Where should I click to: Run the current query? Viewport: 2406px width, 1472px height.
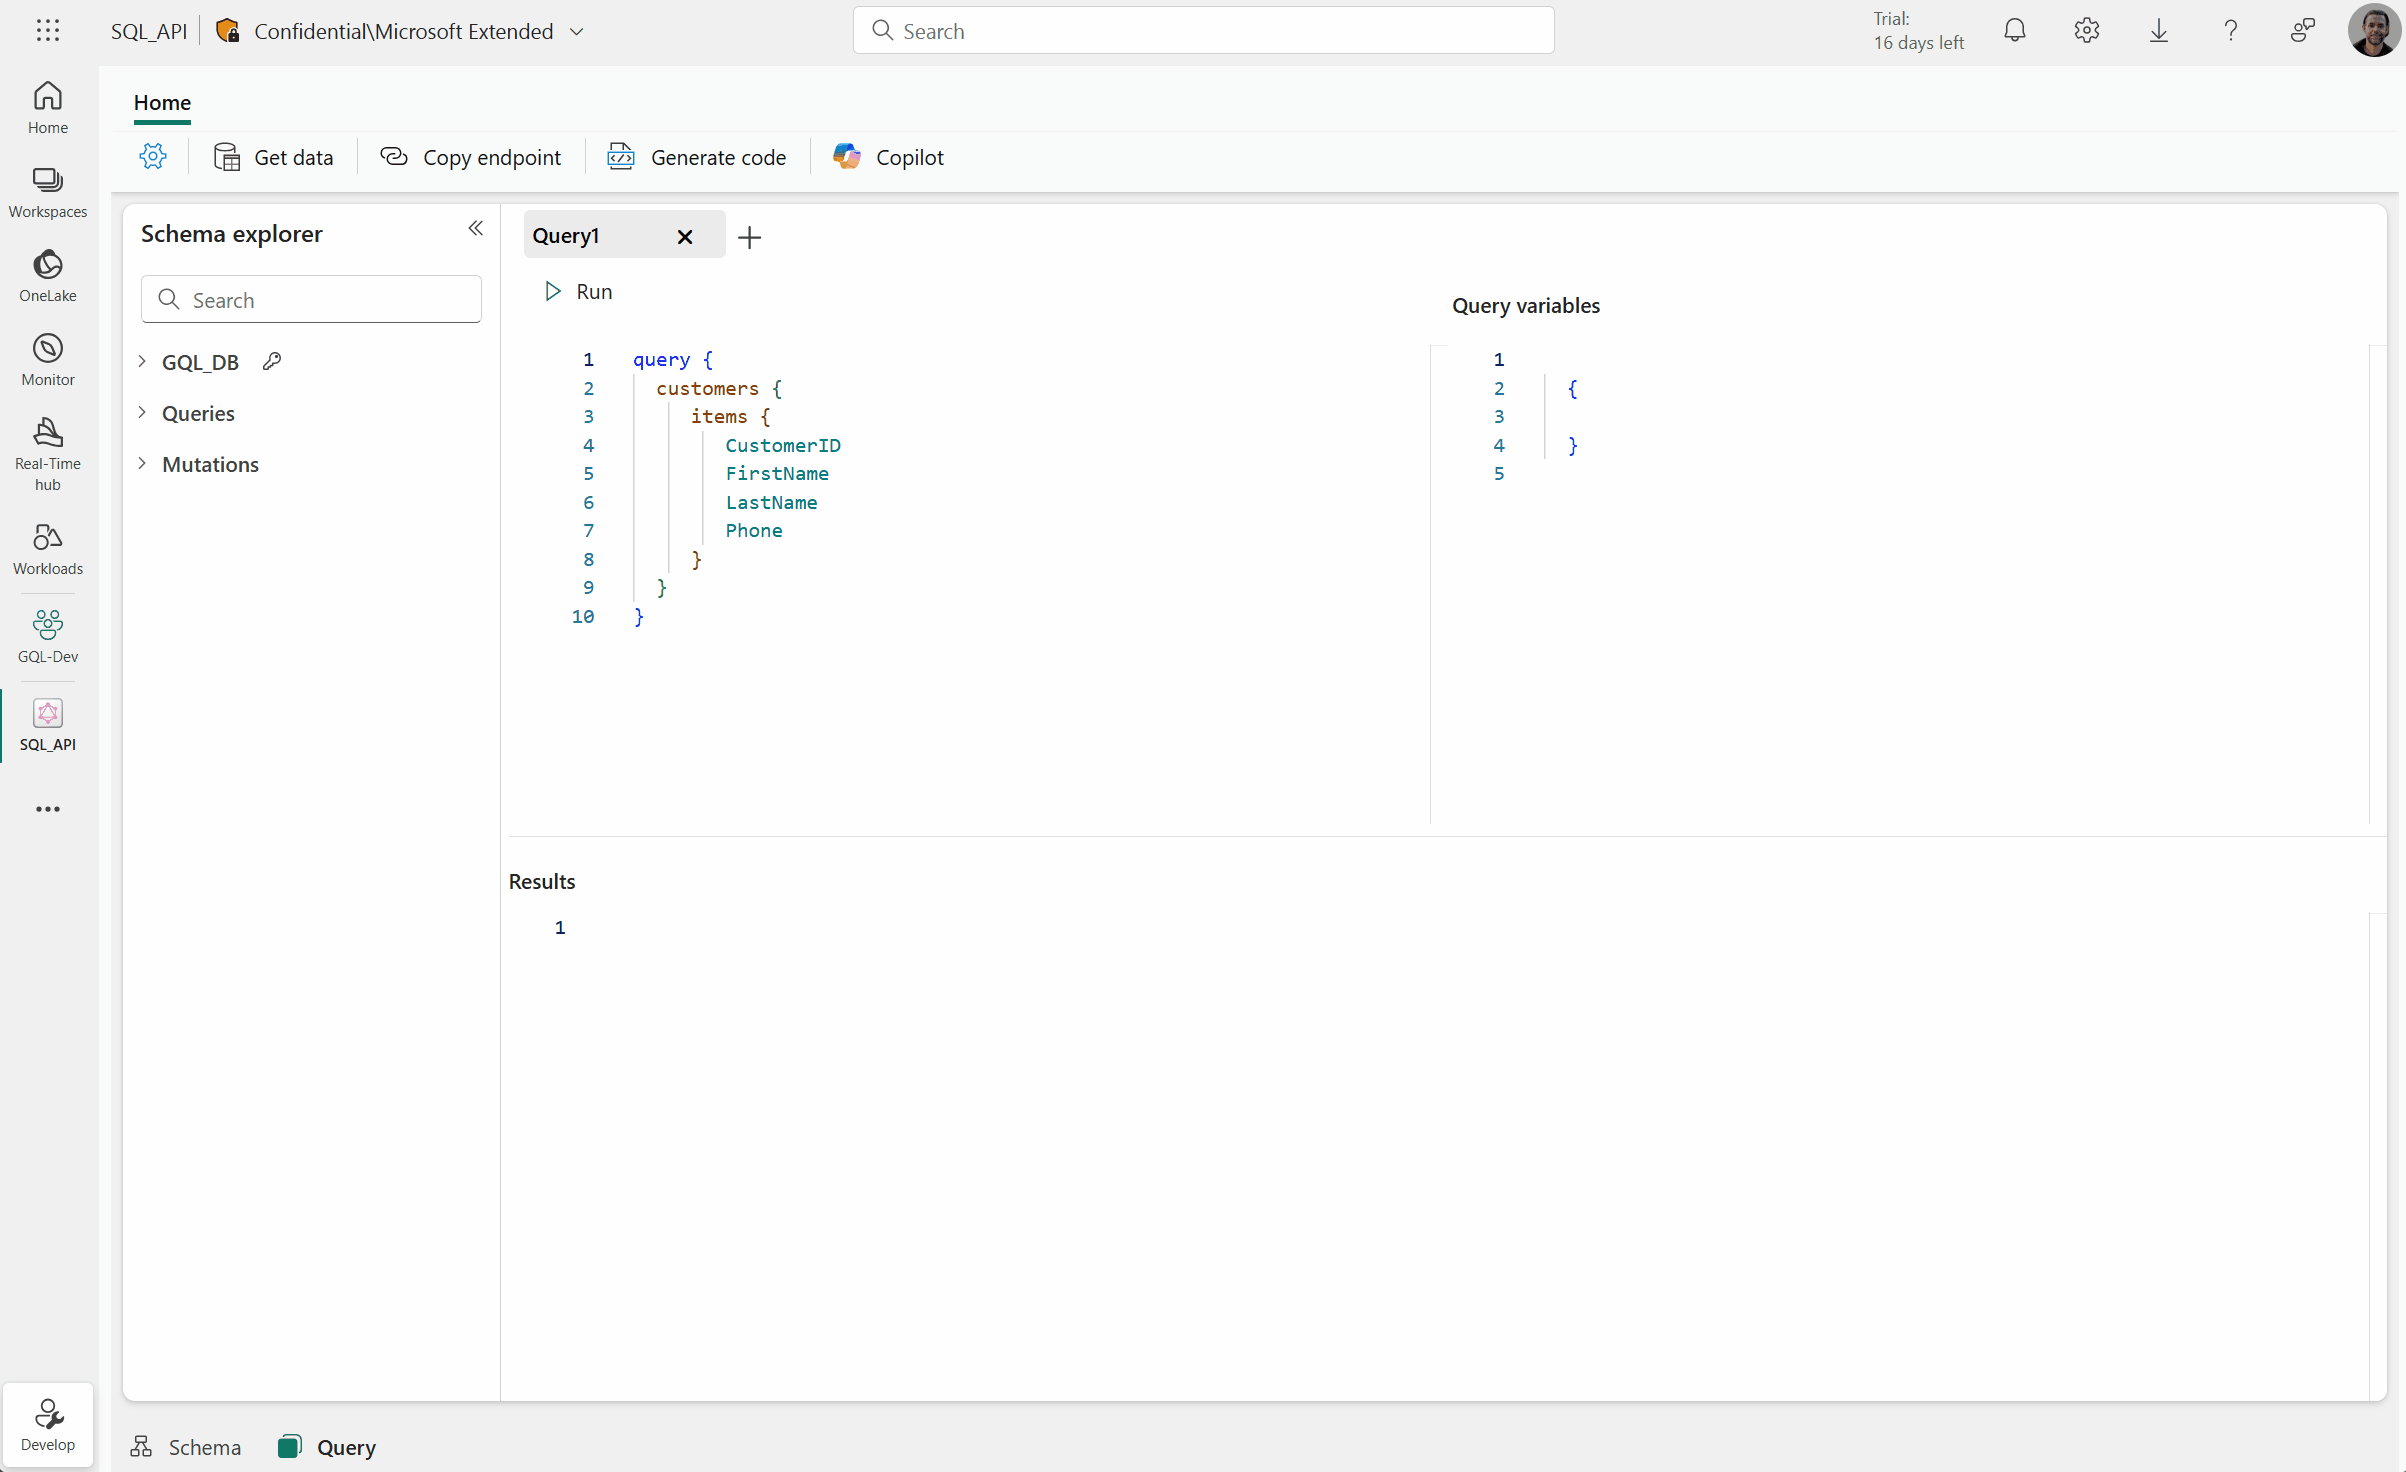(578, 292)
